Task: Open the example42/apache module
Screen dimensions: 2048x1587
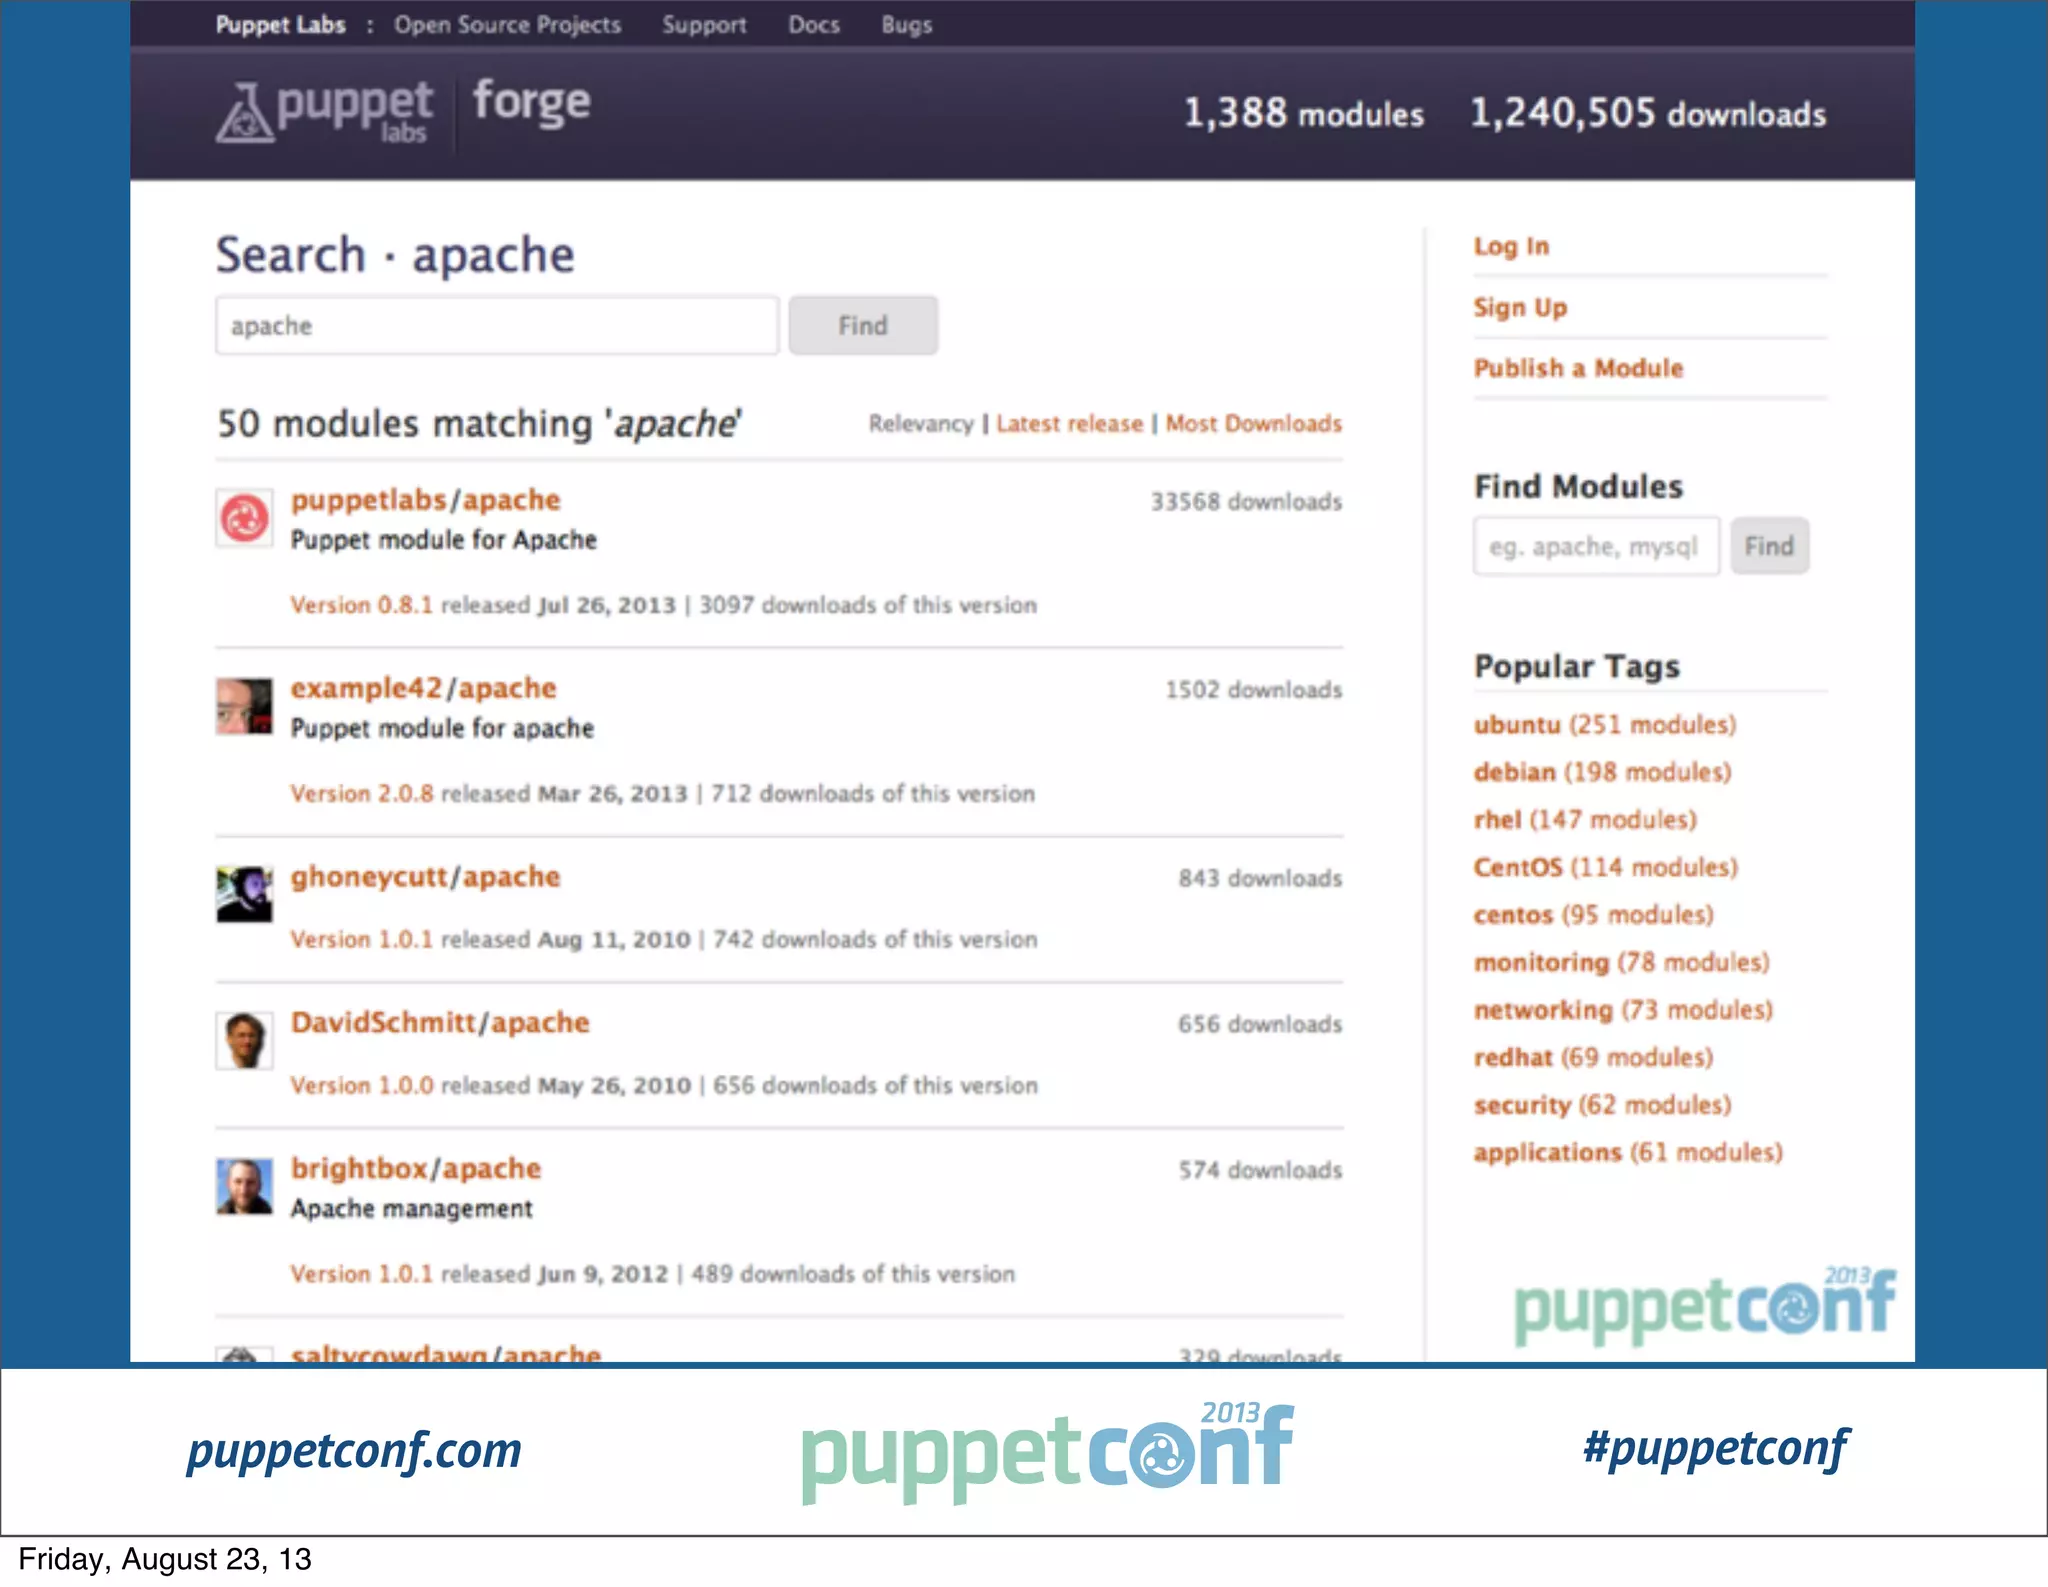Action: pyautogui.click(x=423, y=688)
